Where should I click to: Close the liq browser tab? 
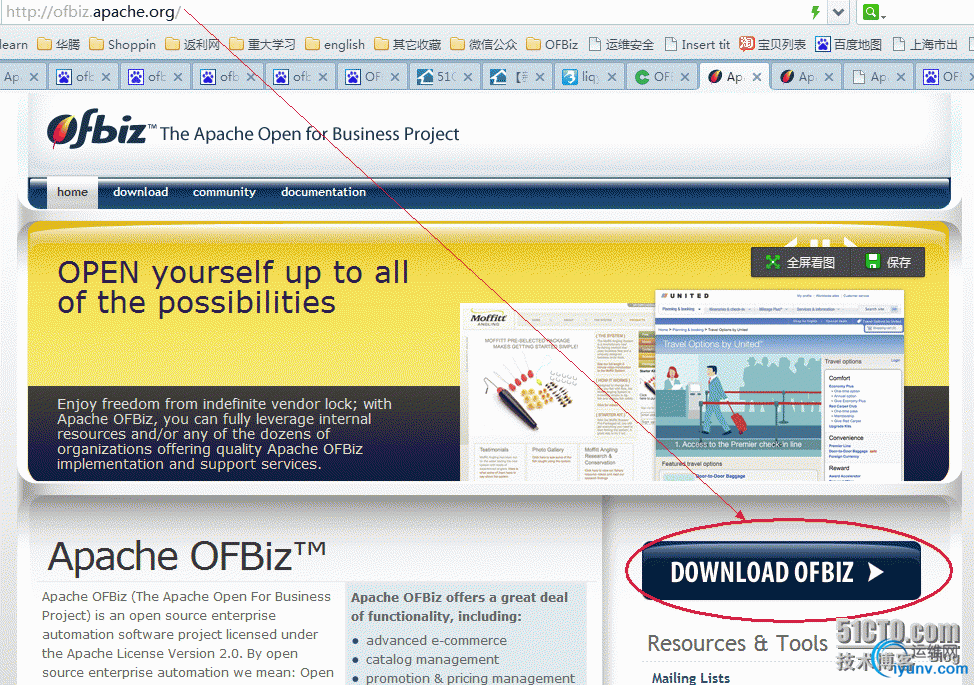[612, 77]
